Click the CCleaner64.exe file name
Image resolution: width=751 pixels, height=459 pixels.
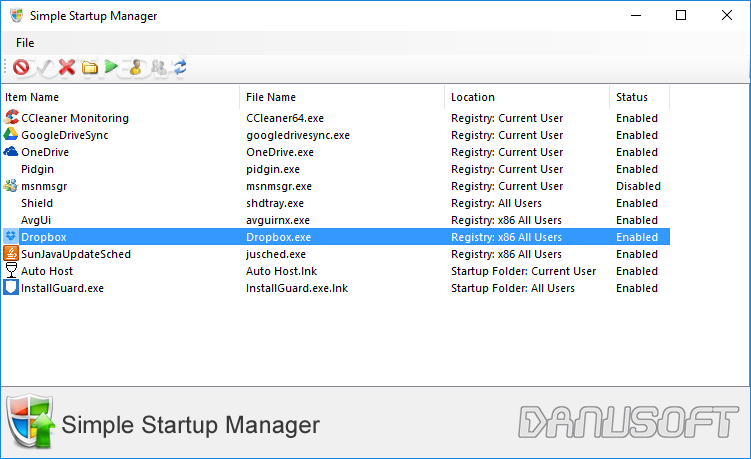pyautogui.click(x=285, y=118)
